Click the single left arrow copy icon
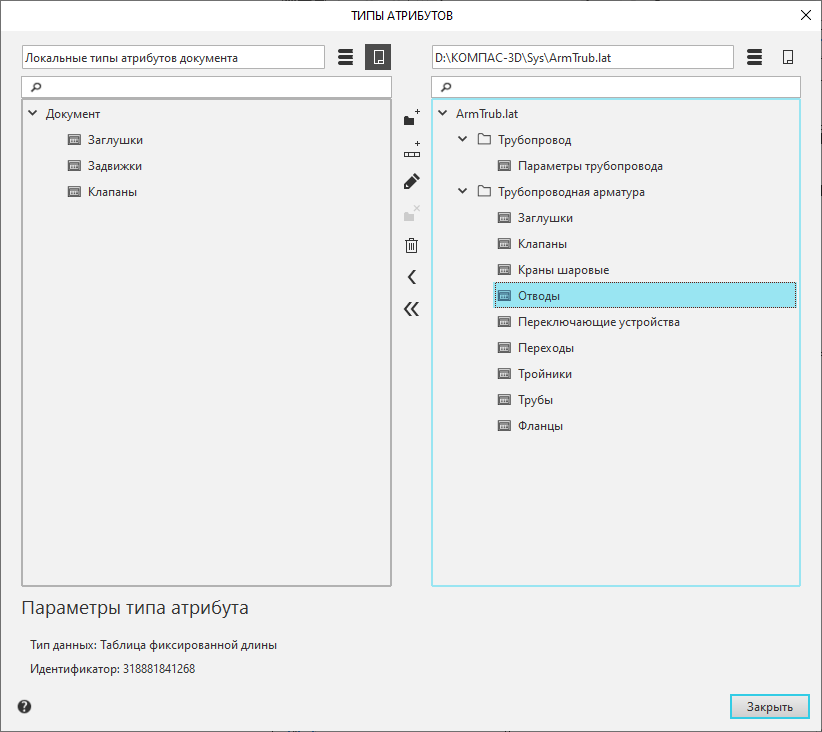The width and height of the screenshot is (822, 732). pyautogui.click(x=411, y=277)
